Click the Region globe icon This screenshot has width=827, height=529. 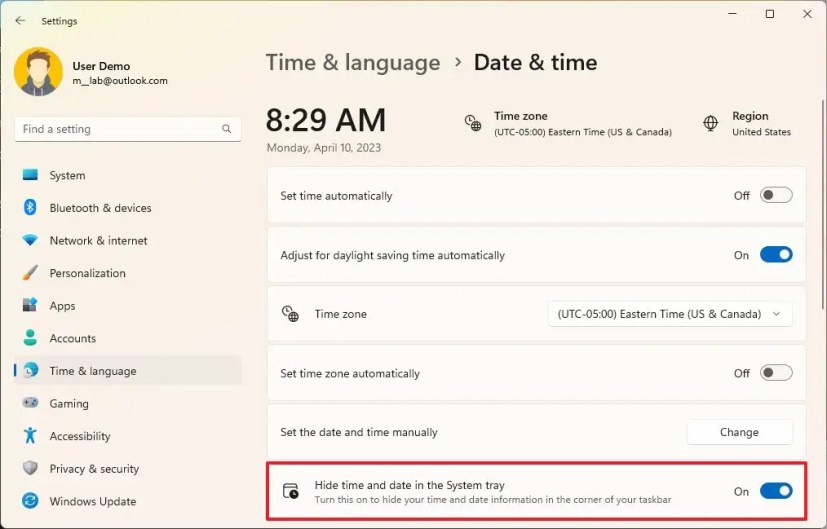pyautogui.click(x=710, y=123)
